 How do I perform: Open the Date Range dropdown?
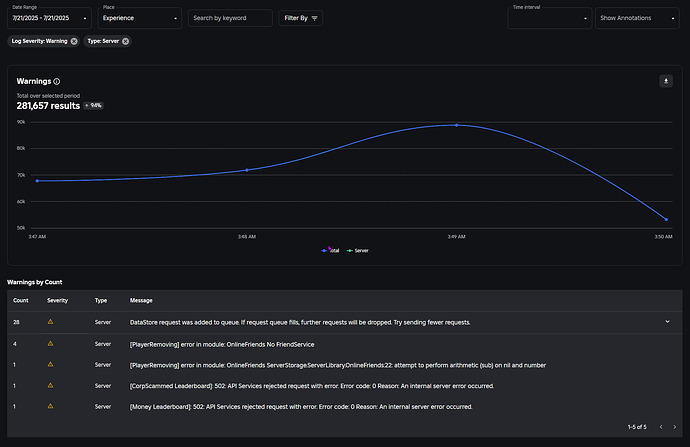click(x=50, y=18)
